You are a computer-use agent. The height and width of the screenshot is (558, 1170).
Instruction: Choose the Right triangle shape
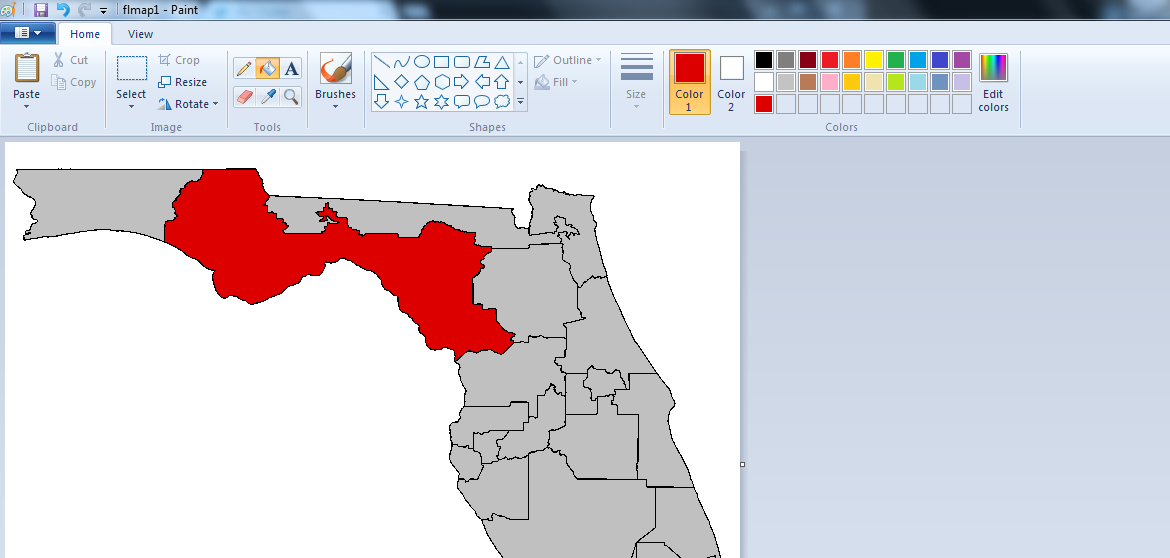(x=381, y=82)
